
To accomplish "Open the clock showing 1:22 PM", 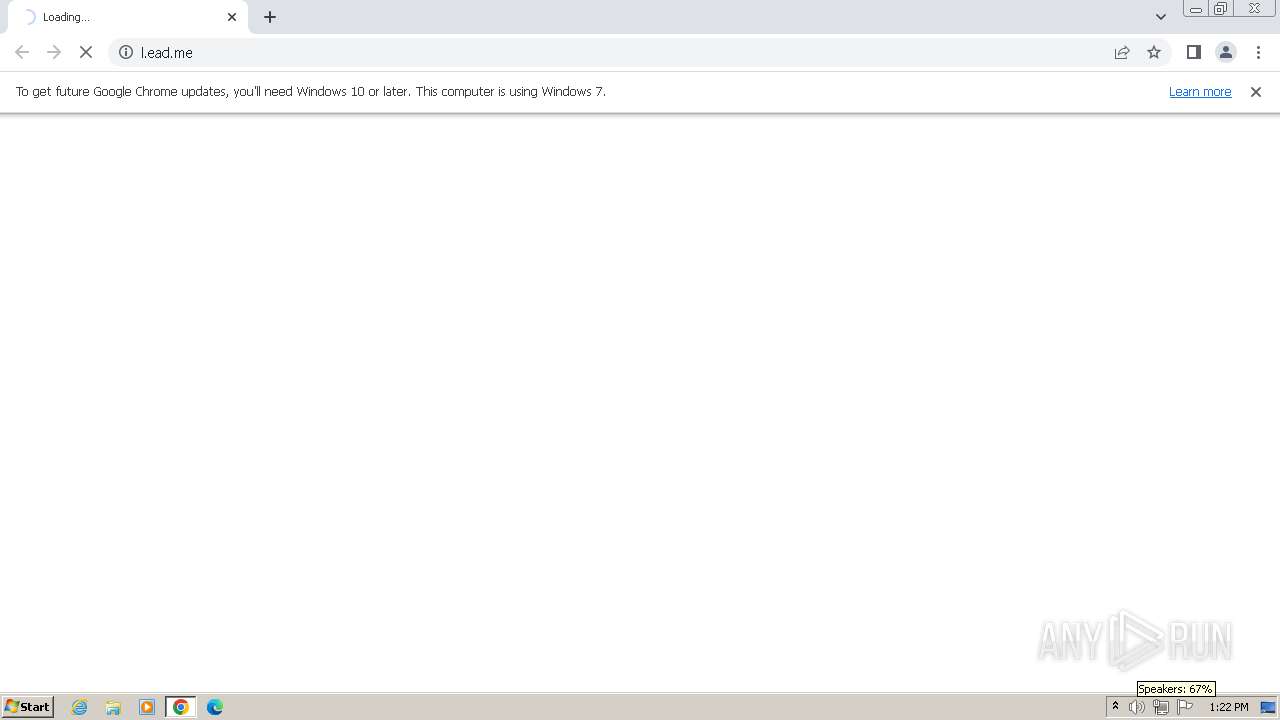I will [x=1228, y=707].
